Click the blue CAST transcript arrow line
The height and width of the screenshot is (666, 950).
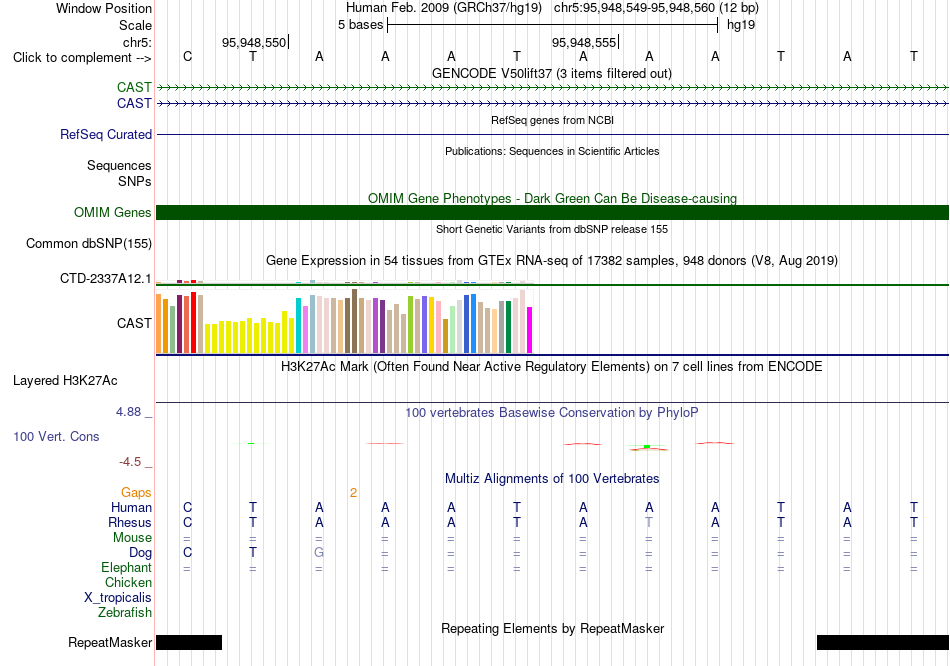(552, 104)
